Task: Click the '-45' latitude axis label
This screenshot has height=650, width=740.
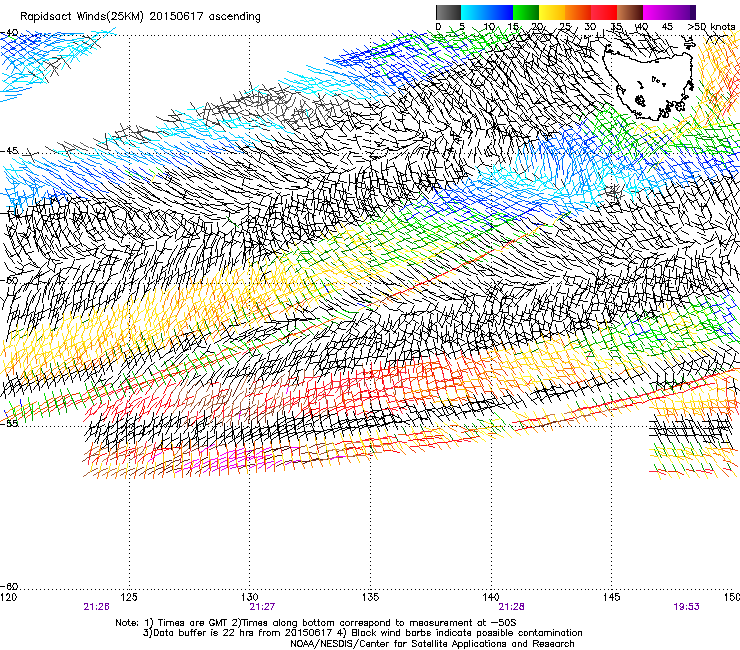Action: click(x=10, y=151)
